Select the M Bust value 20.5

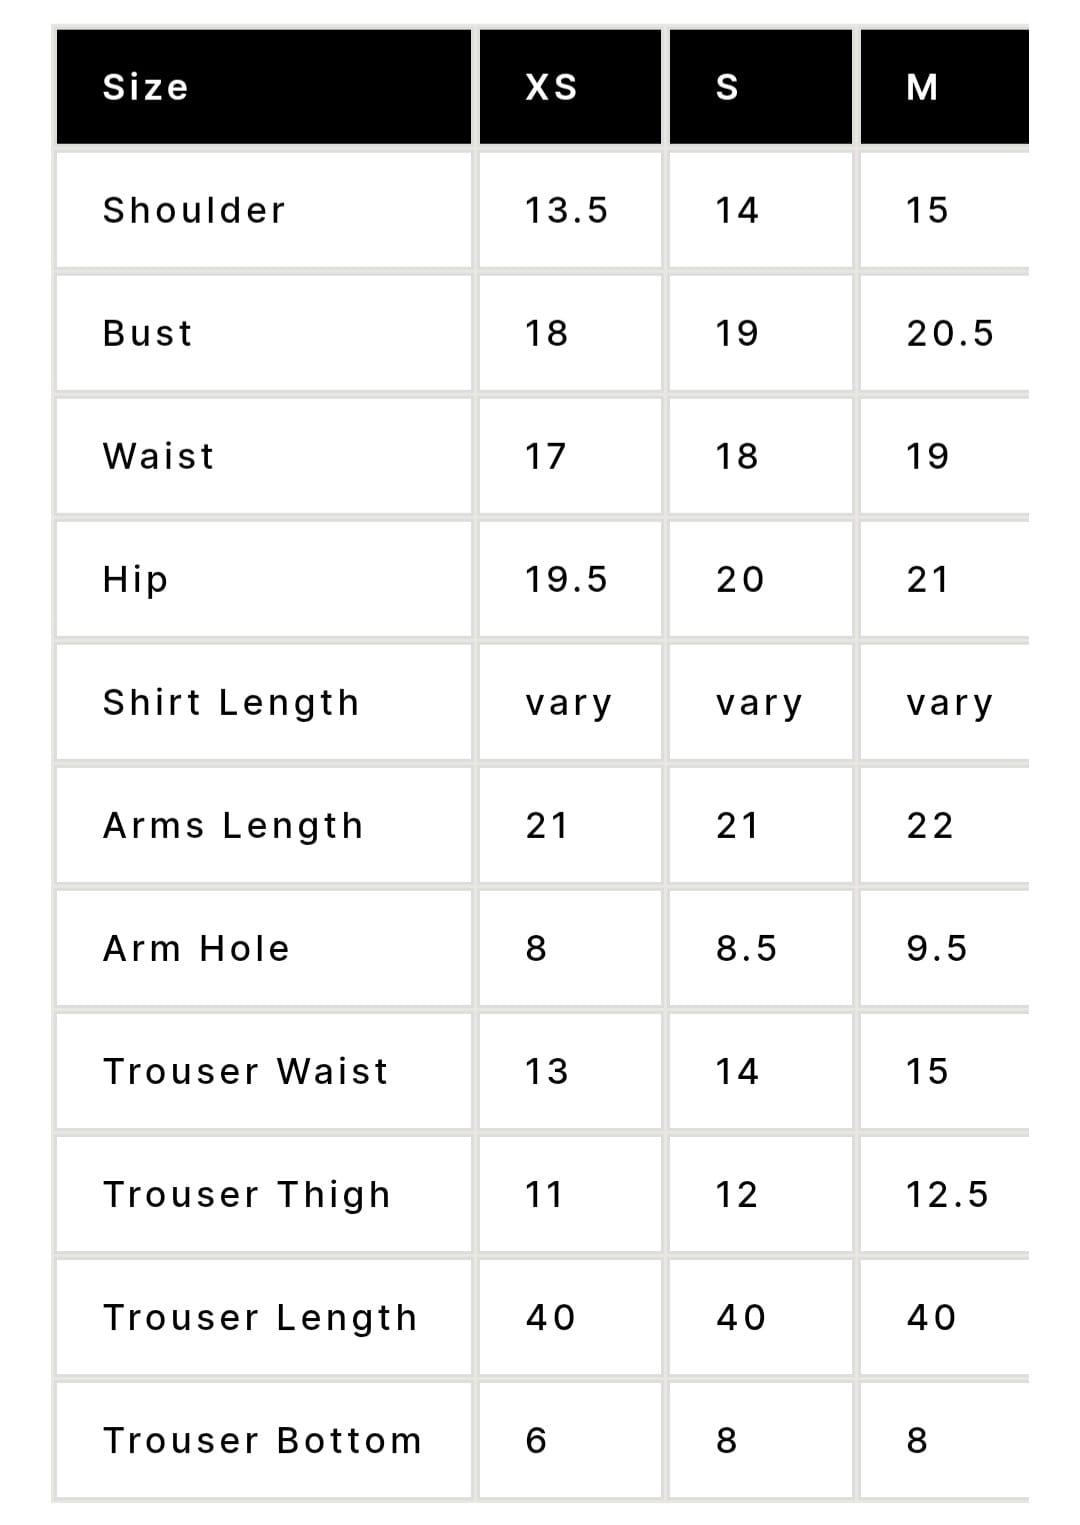click(950, 333)
